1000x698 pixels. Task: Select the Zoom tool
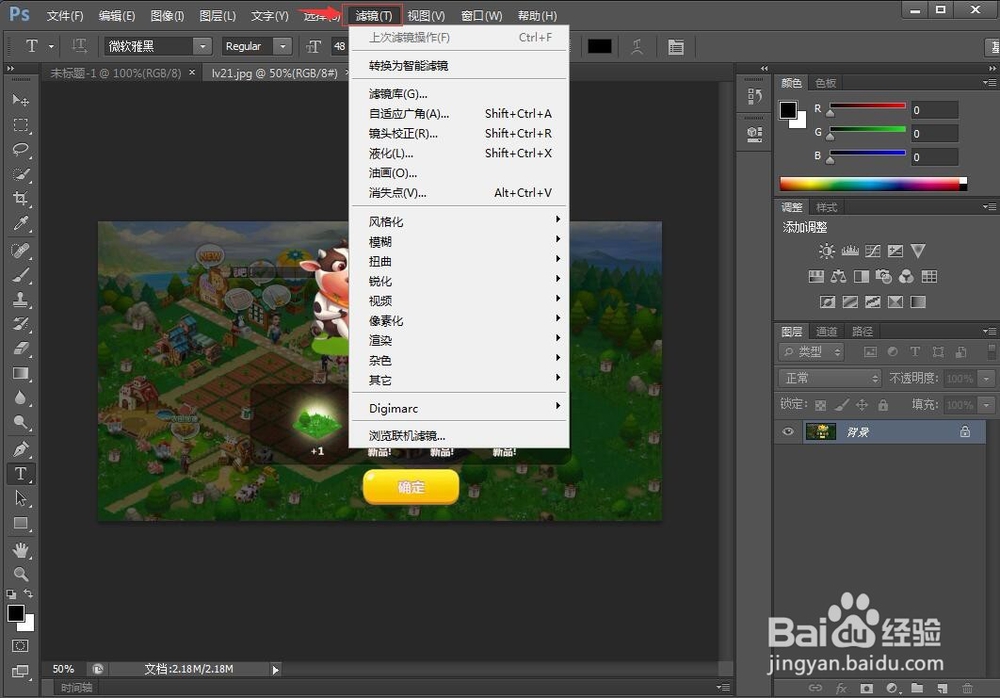click(20, 574)
